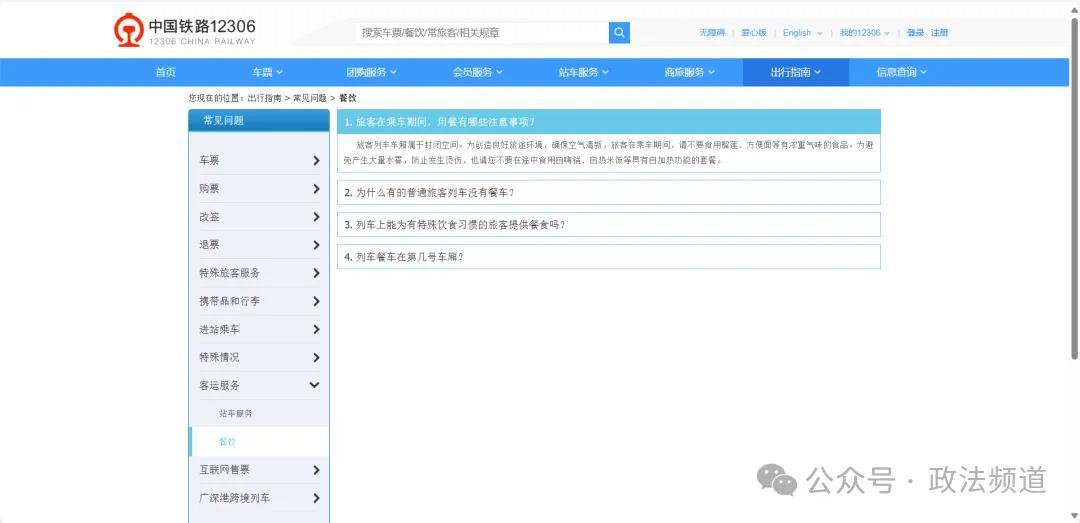
Task: Expand question 3 about special dietary habits
Action: [x=609, y=225]
